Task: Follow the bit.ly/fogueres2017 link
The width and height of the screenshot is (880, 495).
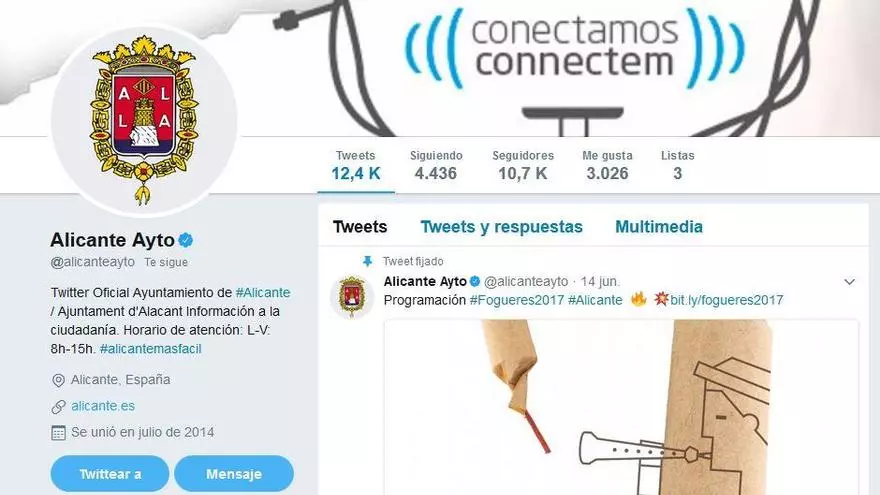Action: coord(727,300)
